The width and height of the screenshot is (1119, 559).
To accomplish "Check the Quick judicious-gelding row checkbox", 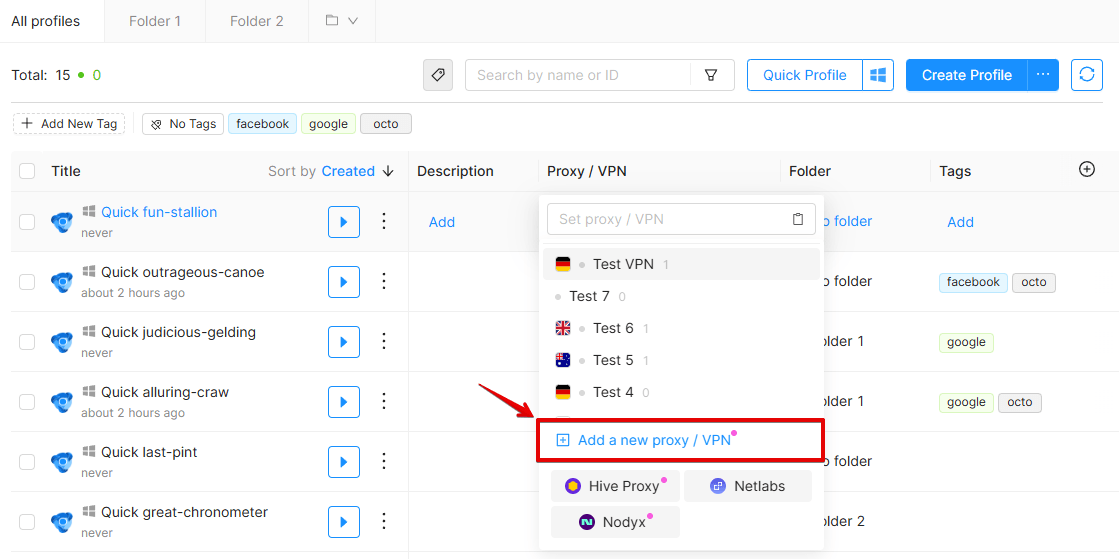I will pyautogui.click(x=27, y=342).
